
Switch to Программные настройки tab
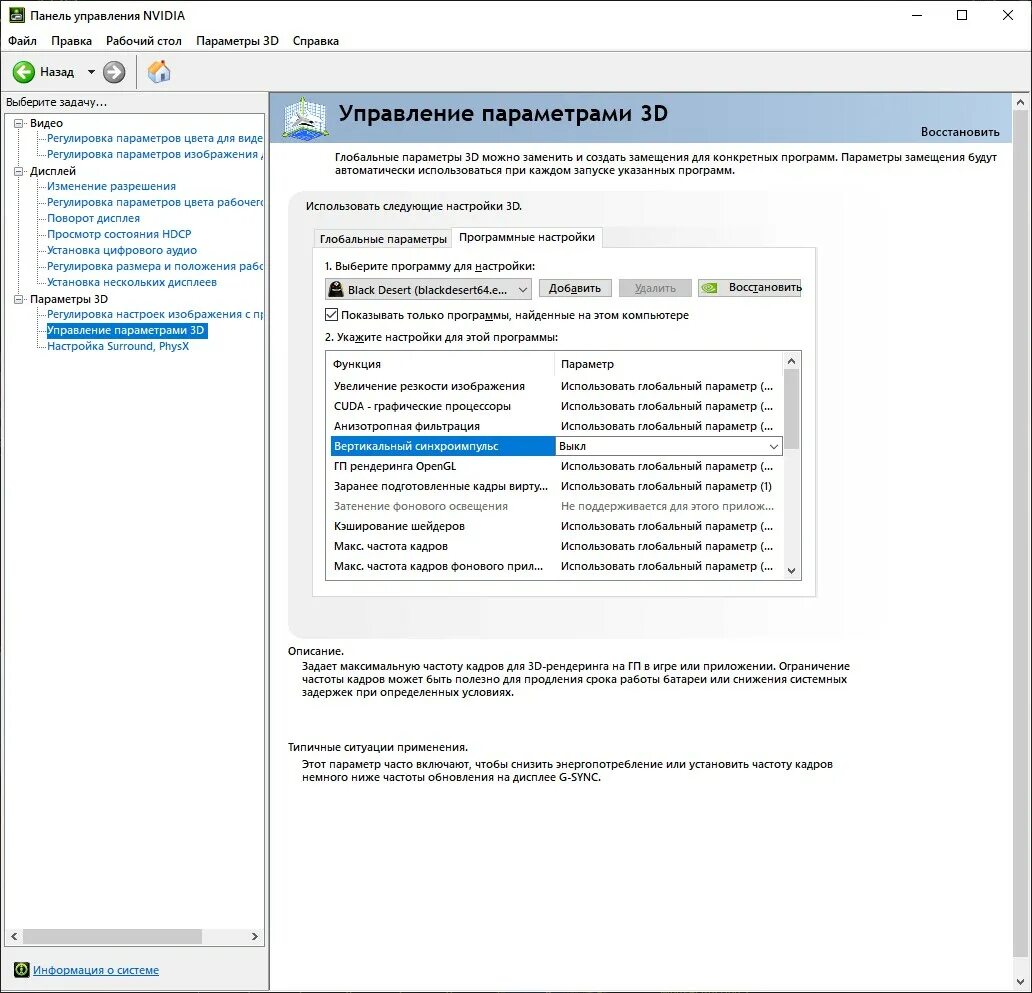coord(527,237)
